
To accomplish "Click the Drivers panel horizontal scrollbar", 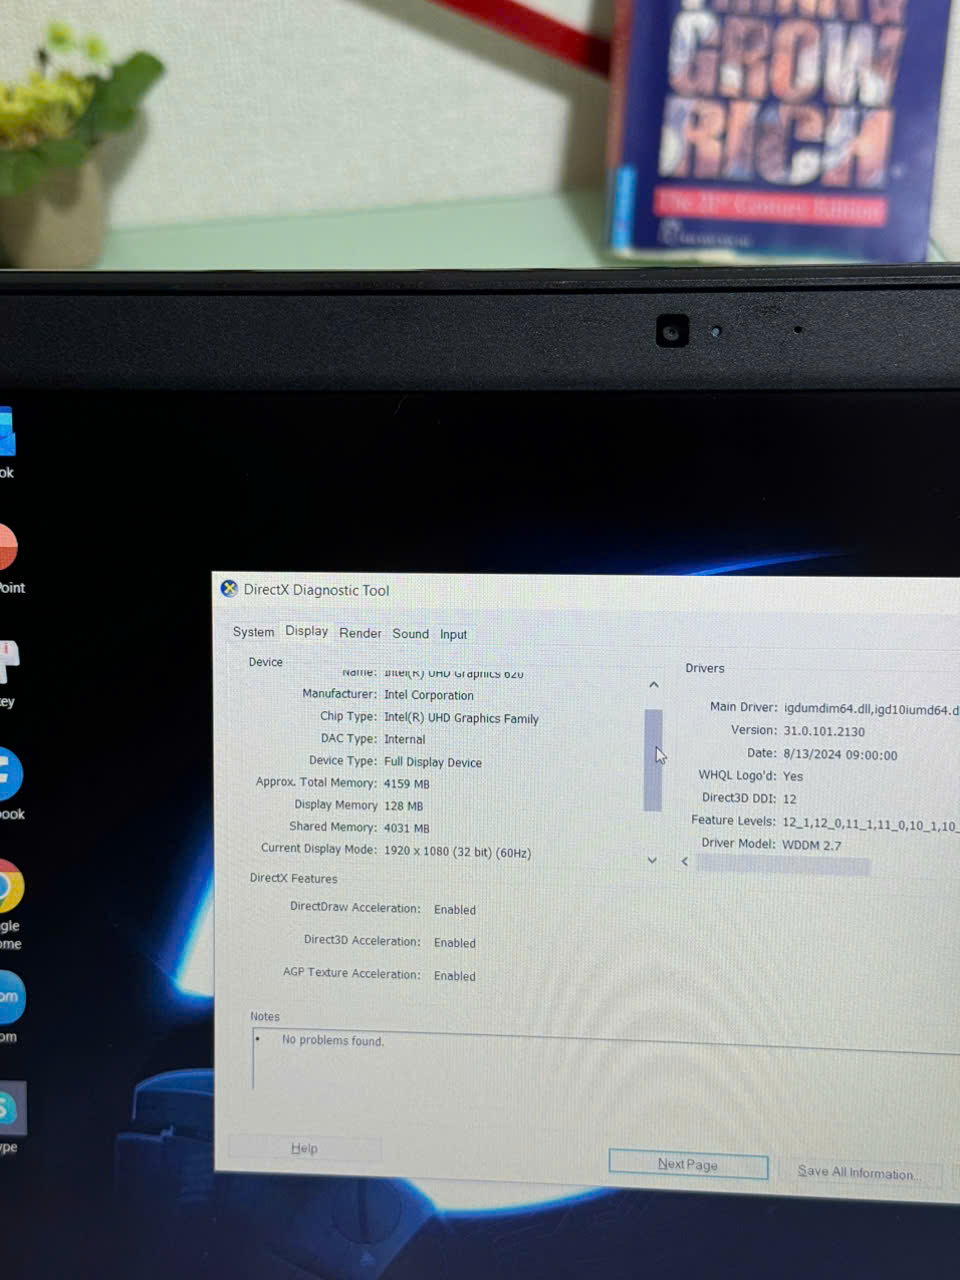I will (782, 865).
